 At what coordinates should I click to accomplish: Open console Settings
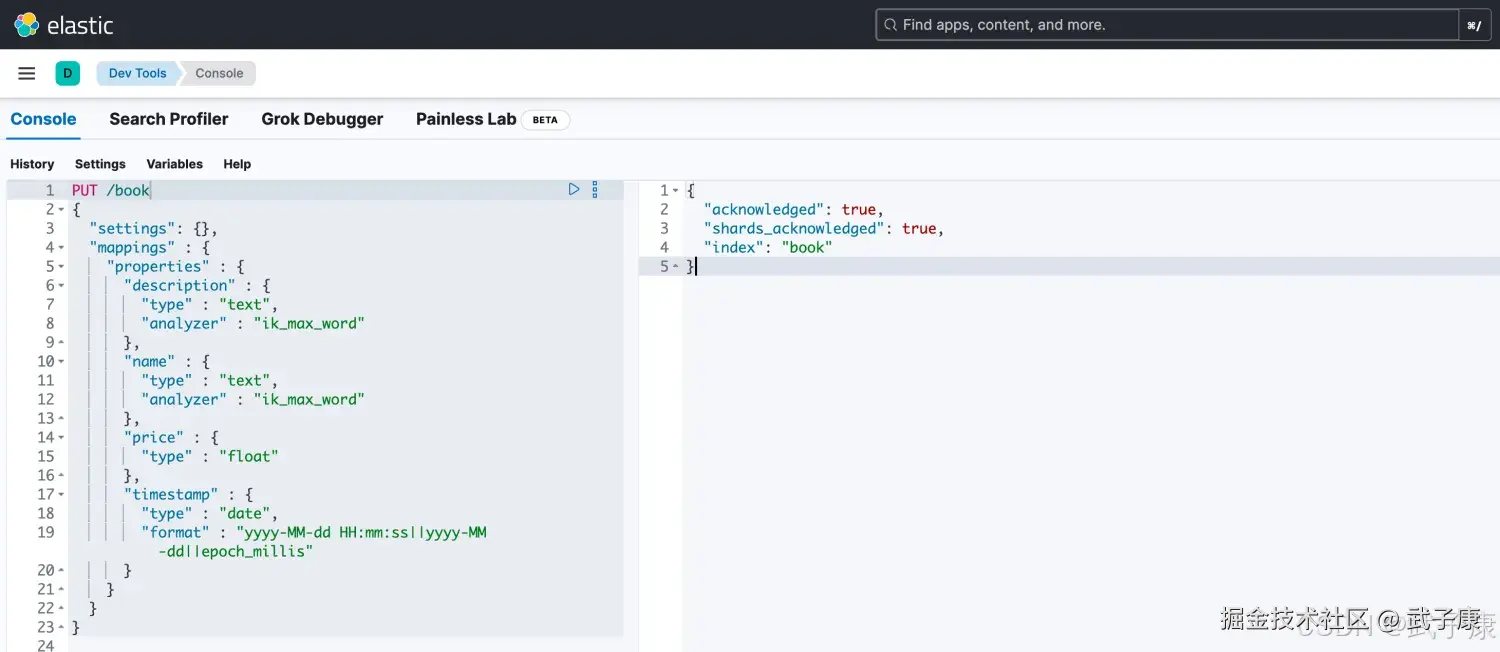(100, 164)
